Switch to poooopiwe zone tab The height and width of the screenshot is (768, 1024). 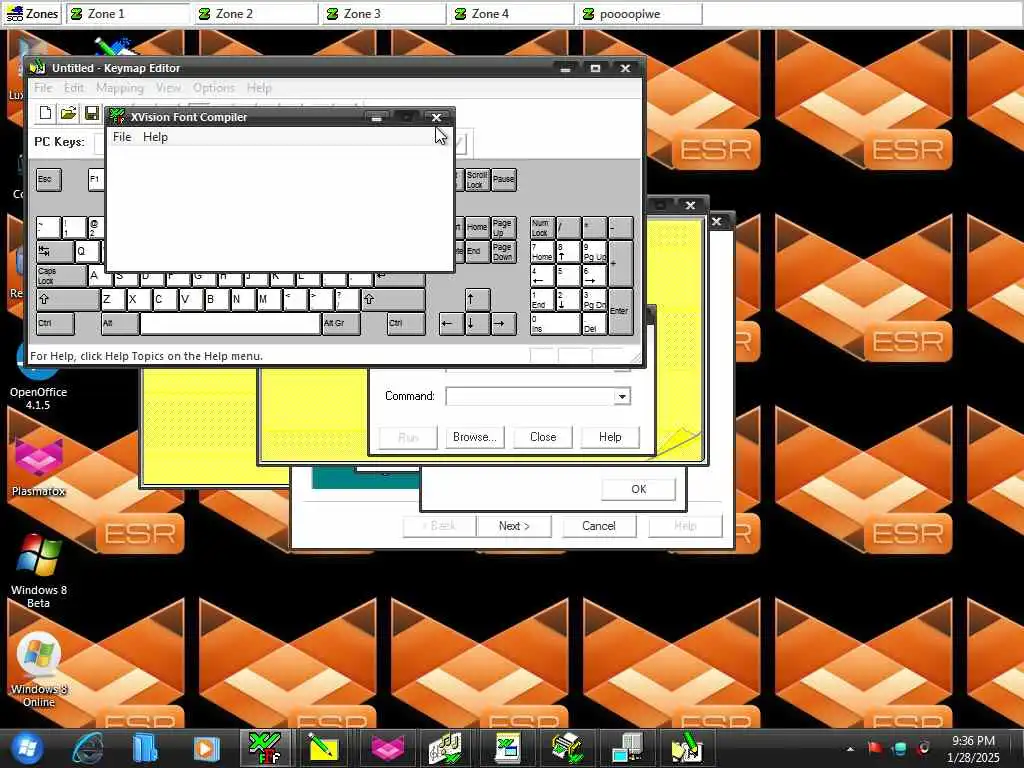[640, 14]
